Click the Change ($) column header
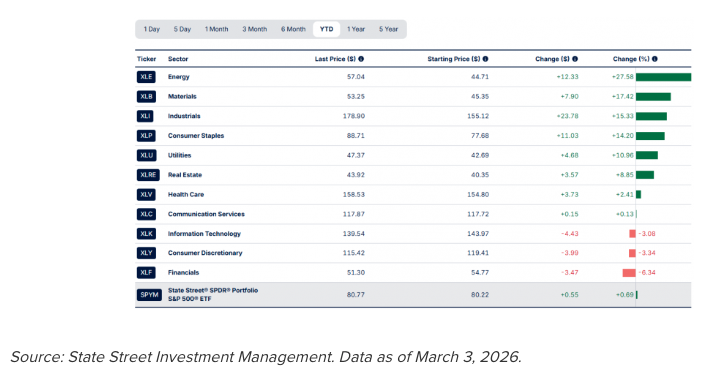 point(552,59)
